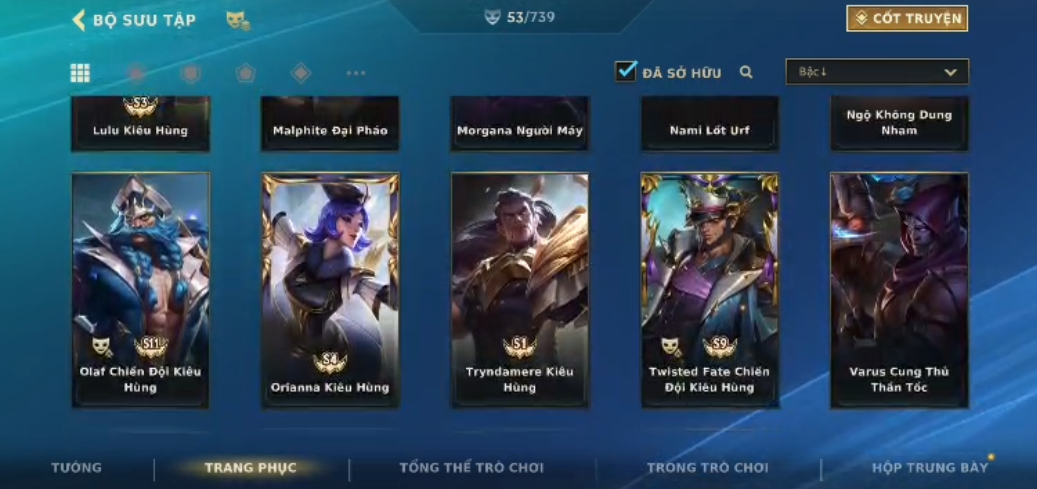Uncheck the Đã Sở Hữu checkbox

[625, 71]
